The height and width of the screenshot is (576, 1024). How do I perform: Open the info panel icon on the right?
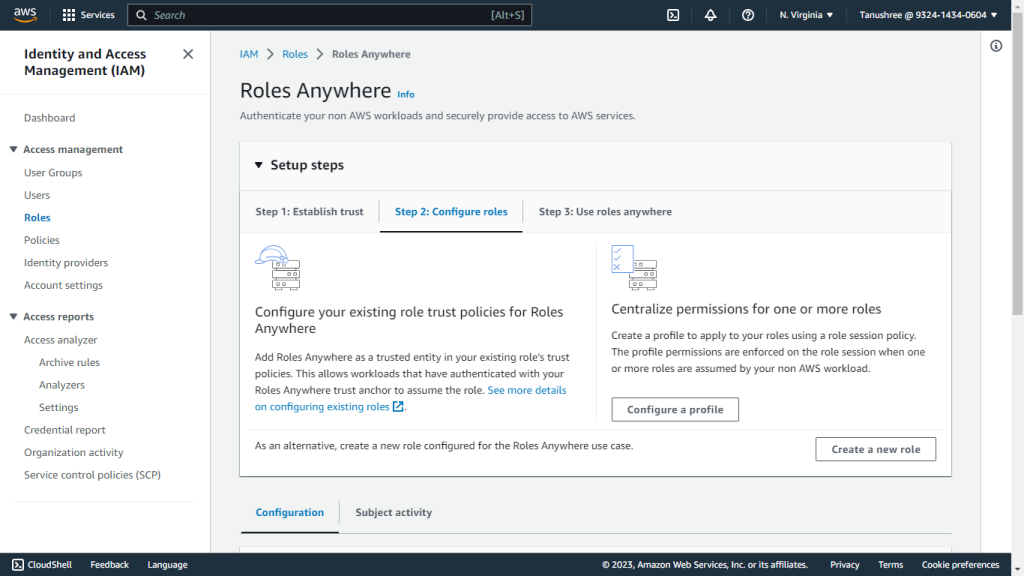996,46
